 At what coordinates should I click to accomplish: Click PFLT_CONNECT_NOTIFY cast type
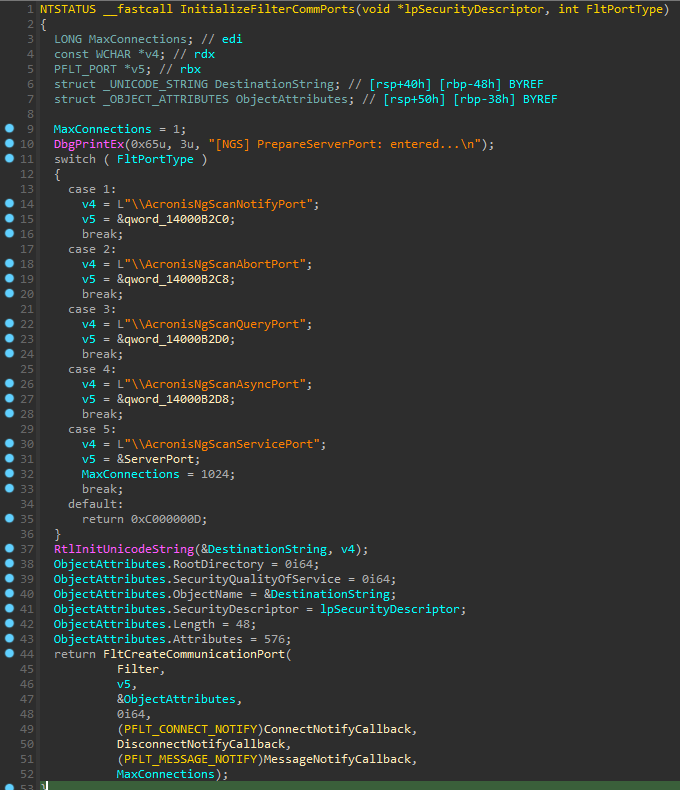[x=190, y=729]
